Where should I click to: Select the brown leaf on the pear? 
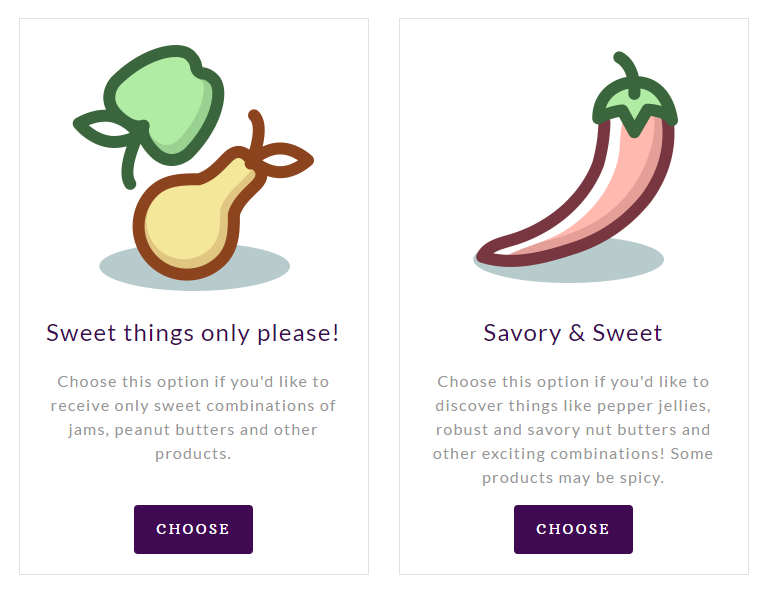[x=287, y=160]
